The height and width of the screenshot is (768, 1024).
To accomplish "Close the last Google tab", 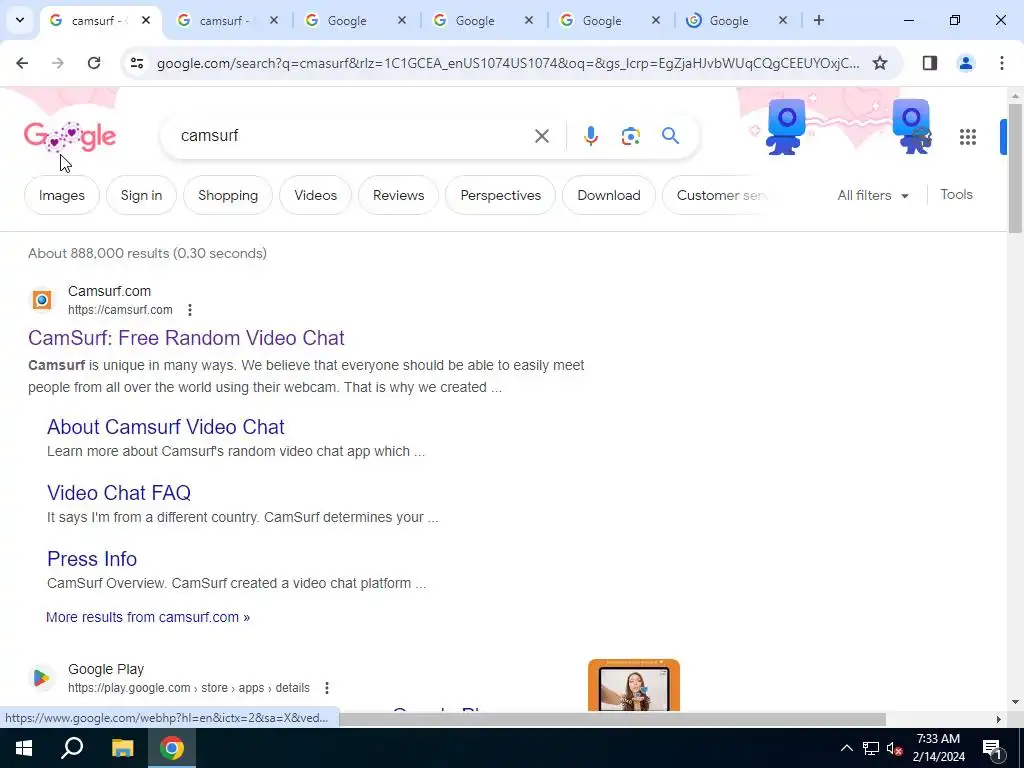I will click(x=782, y=20).
